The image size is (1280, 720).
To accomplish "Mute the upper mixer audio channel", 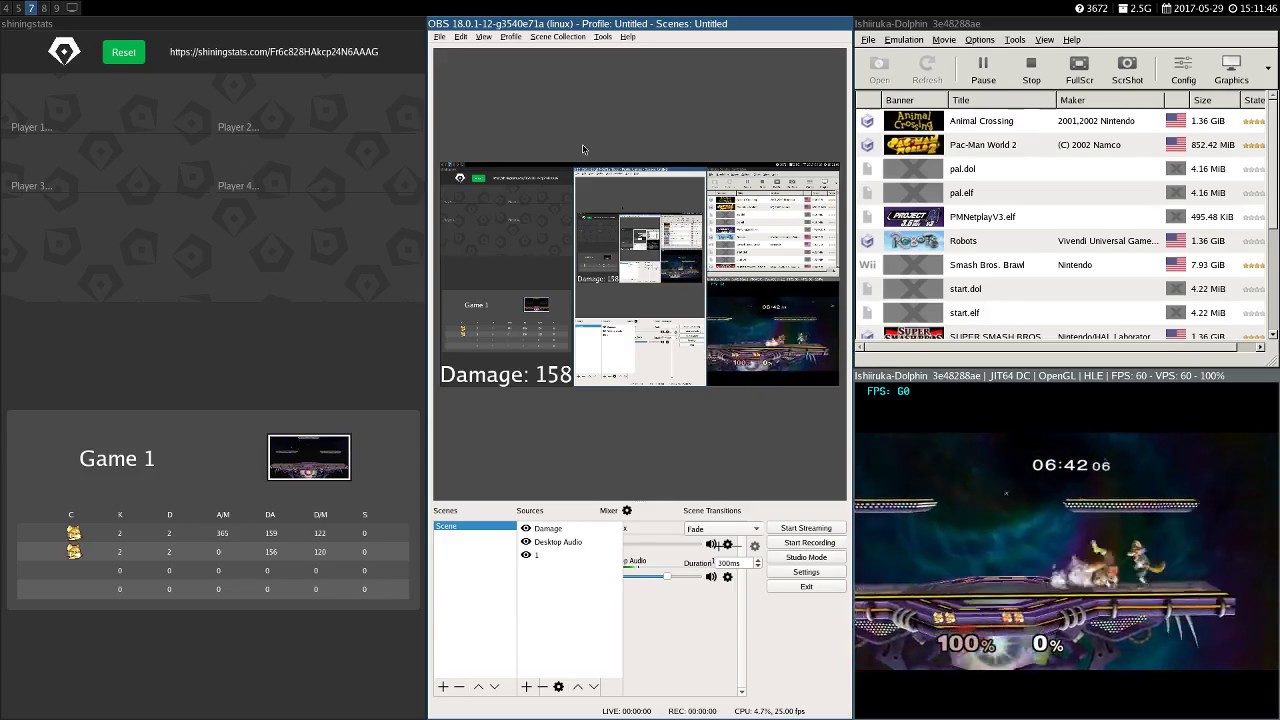I will [711, 545].
